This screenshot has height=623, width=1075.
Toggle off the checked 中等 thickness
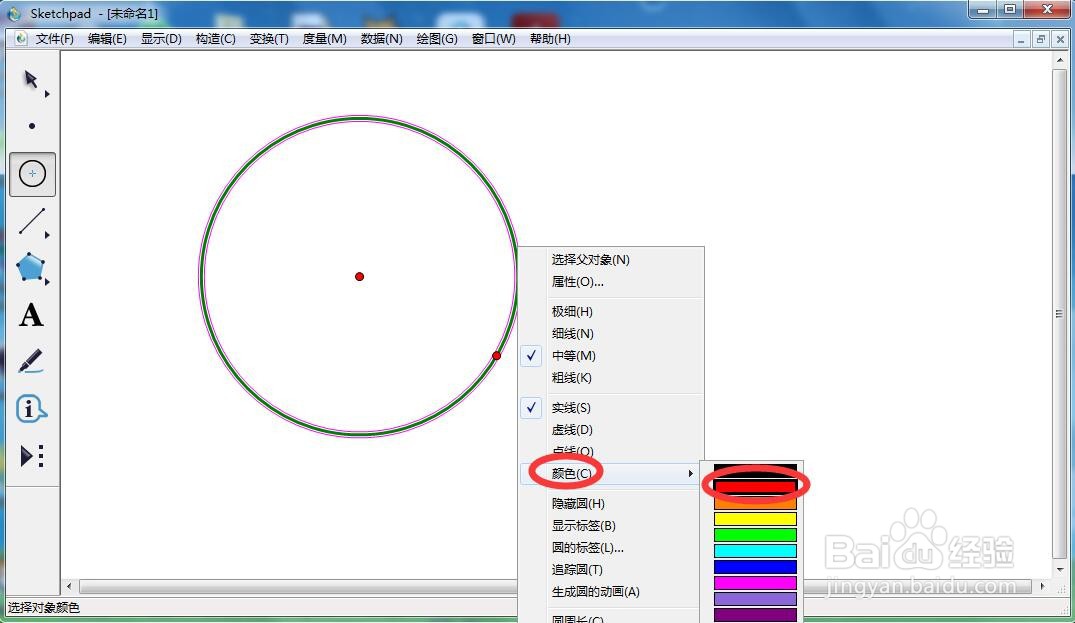click(572, 355)
